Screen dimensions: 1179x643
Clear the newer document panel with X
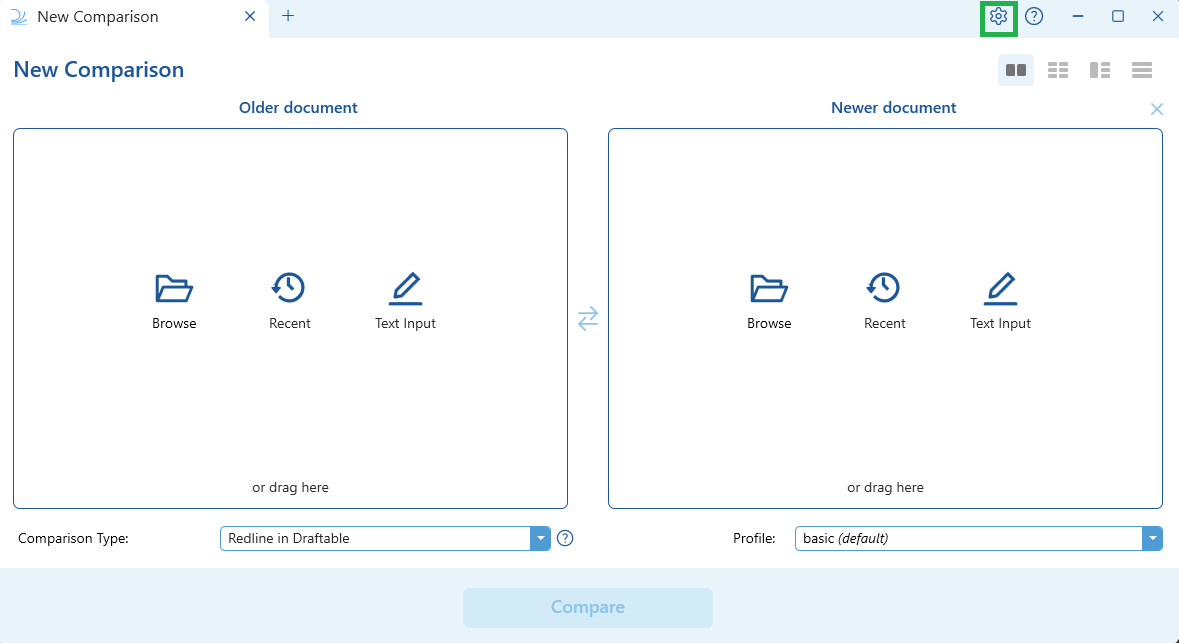1156,110
